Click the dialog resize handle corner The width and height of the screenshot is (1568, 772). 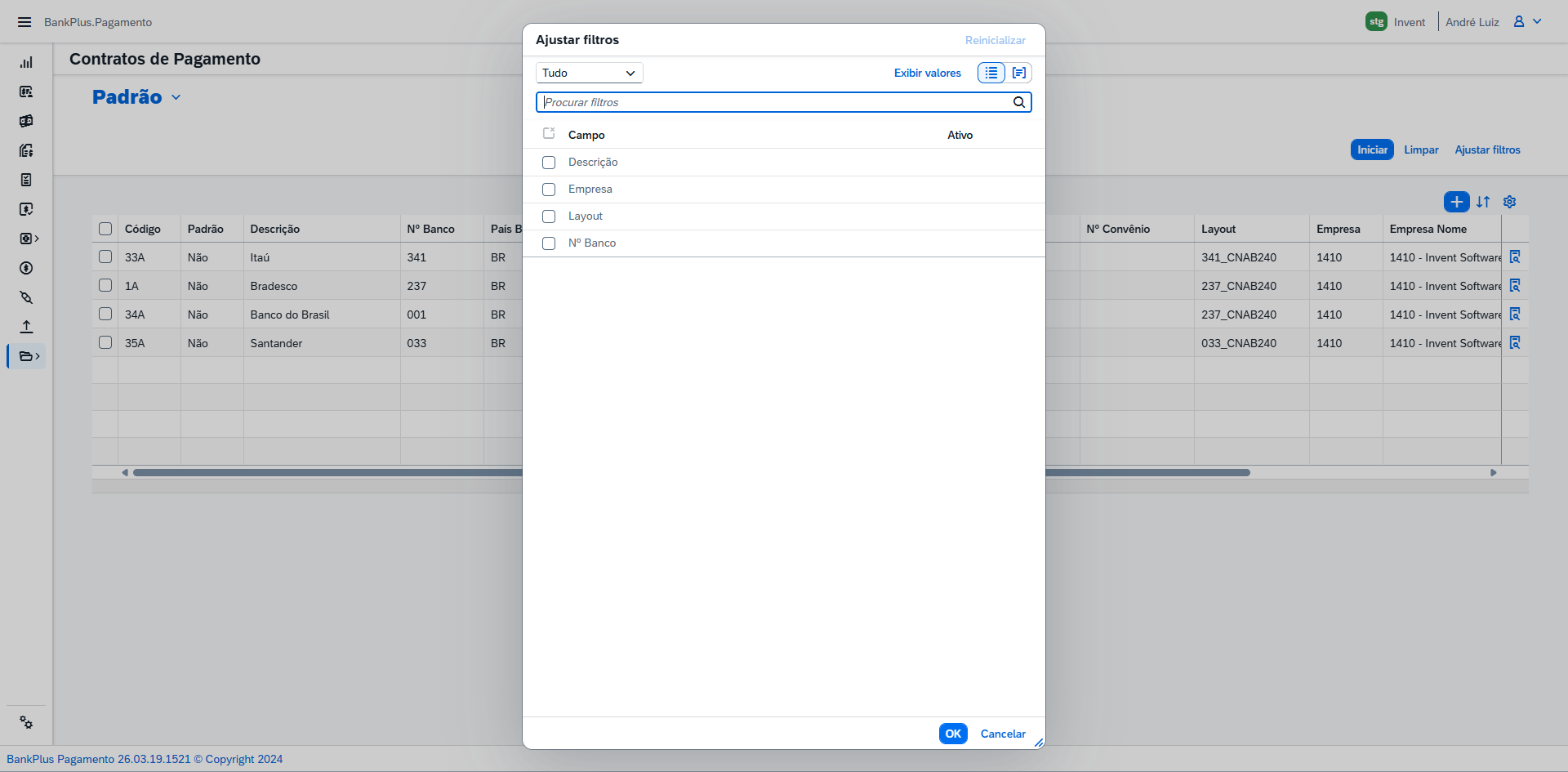tap(1038, 742)
